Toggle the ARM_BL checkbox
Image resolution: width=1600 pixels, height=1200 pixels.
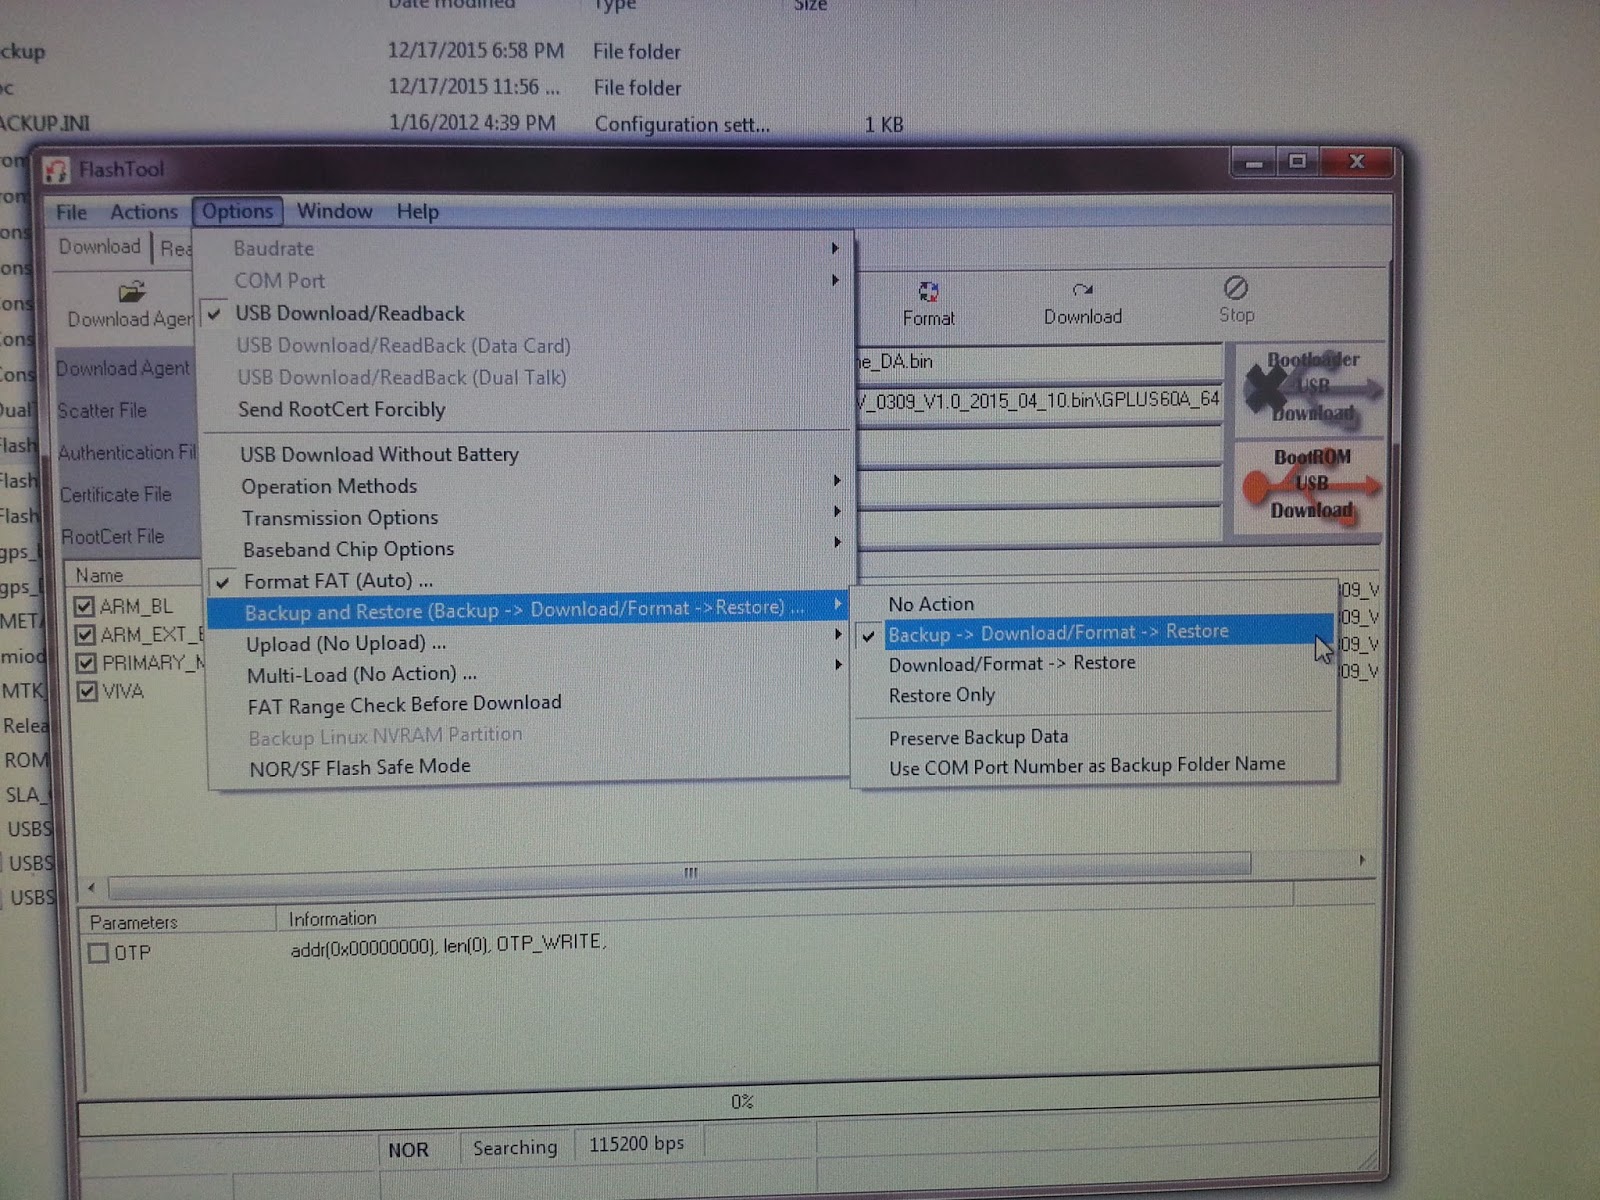[x=84, y=606]
